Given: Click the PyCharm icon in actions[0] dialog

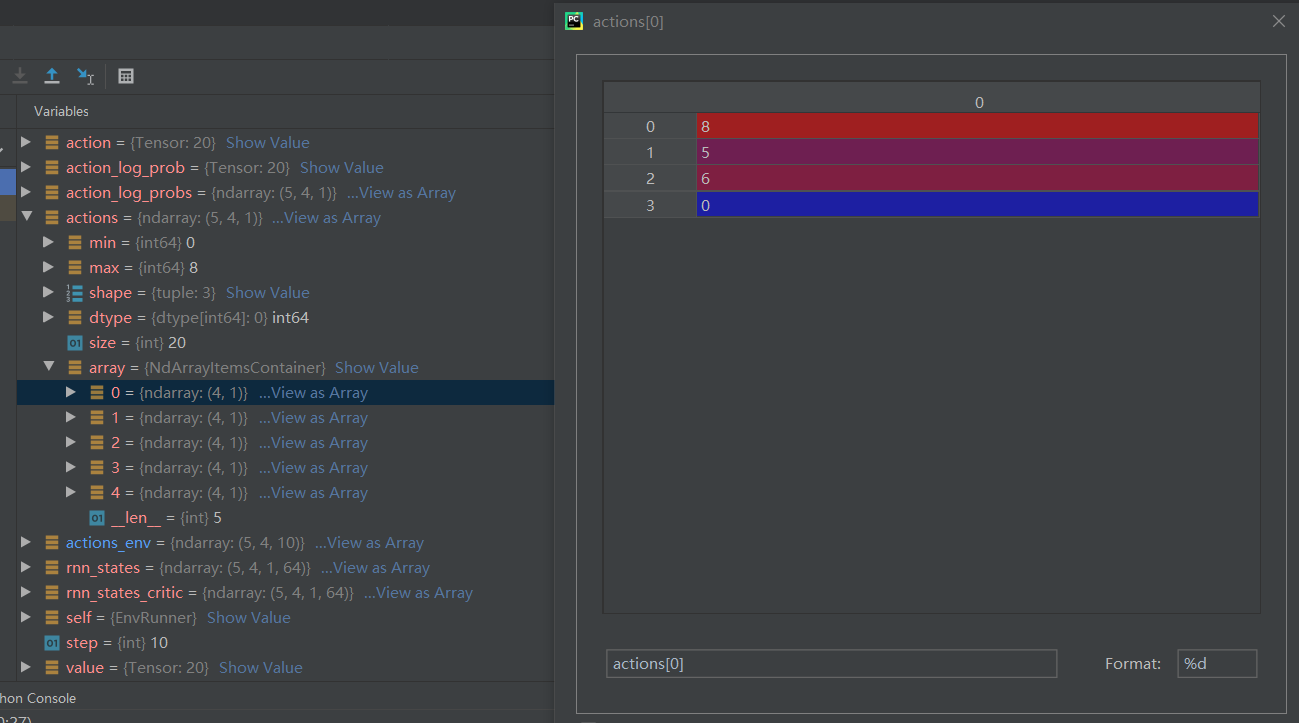Looking at the screenshot, I should point(574,21).
